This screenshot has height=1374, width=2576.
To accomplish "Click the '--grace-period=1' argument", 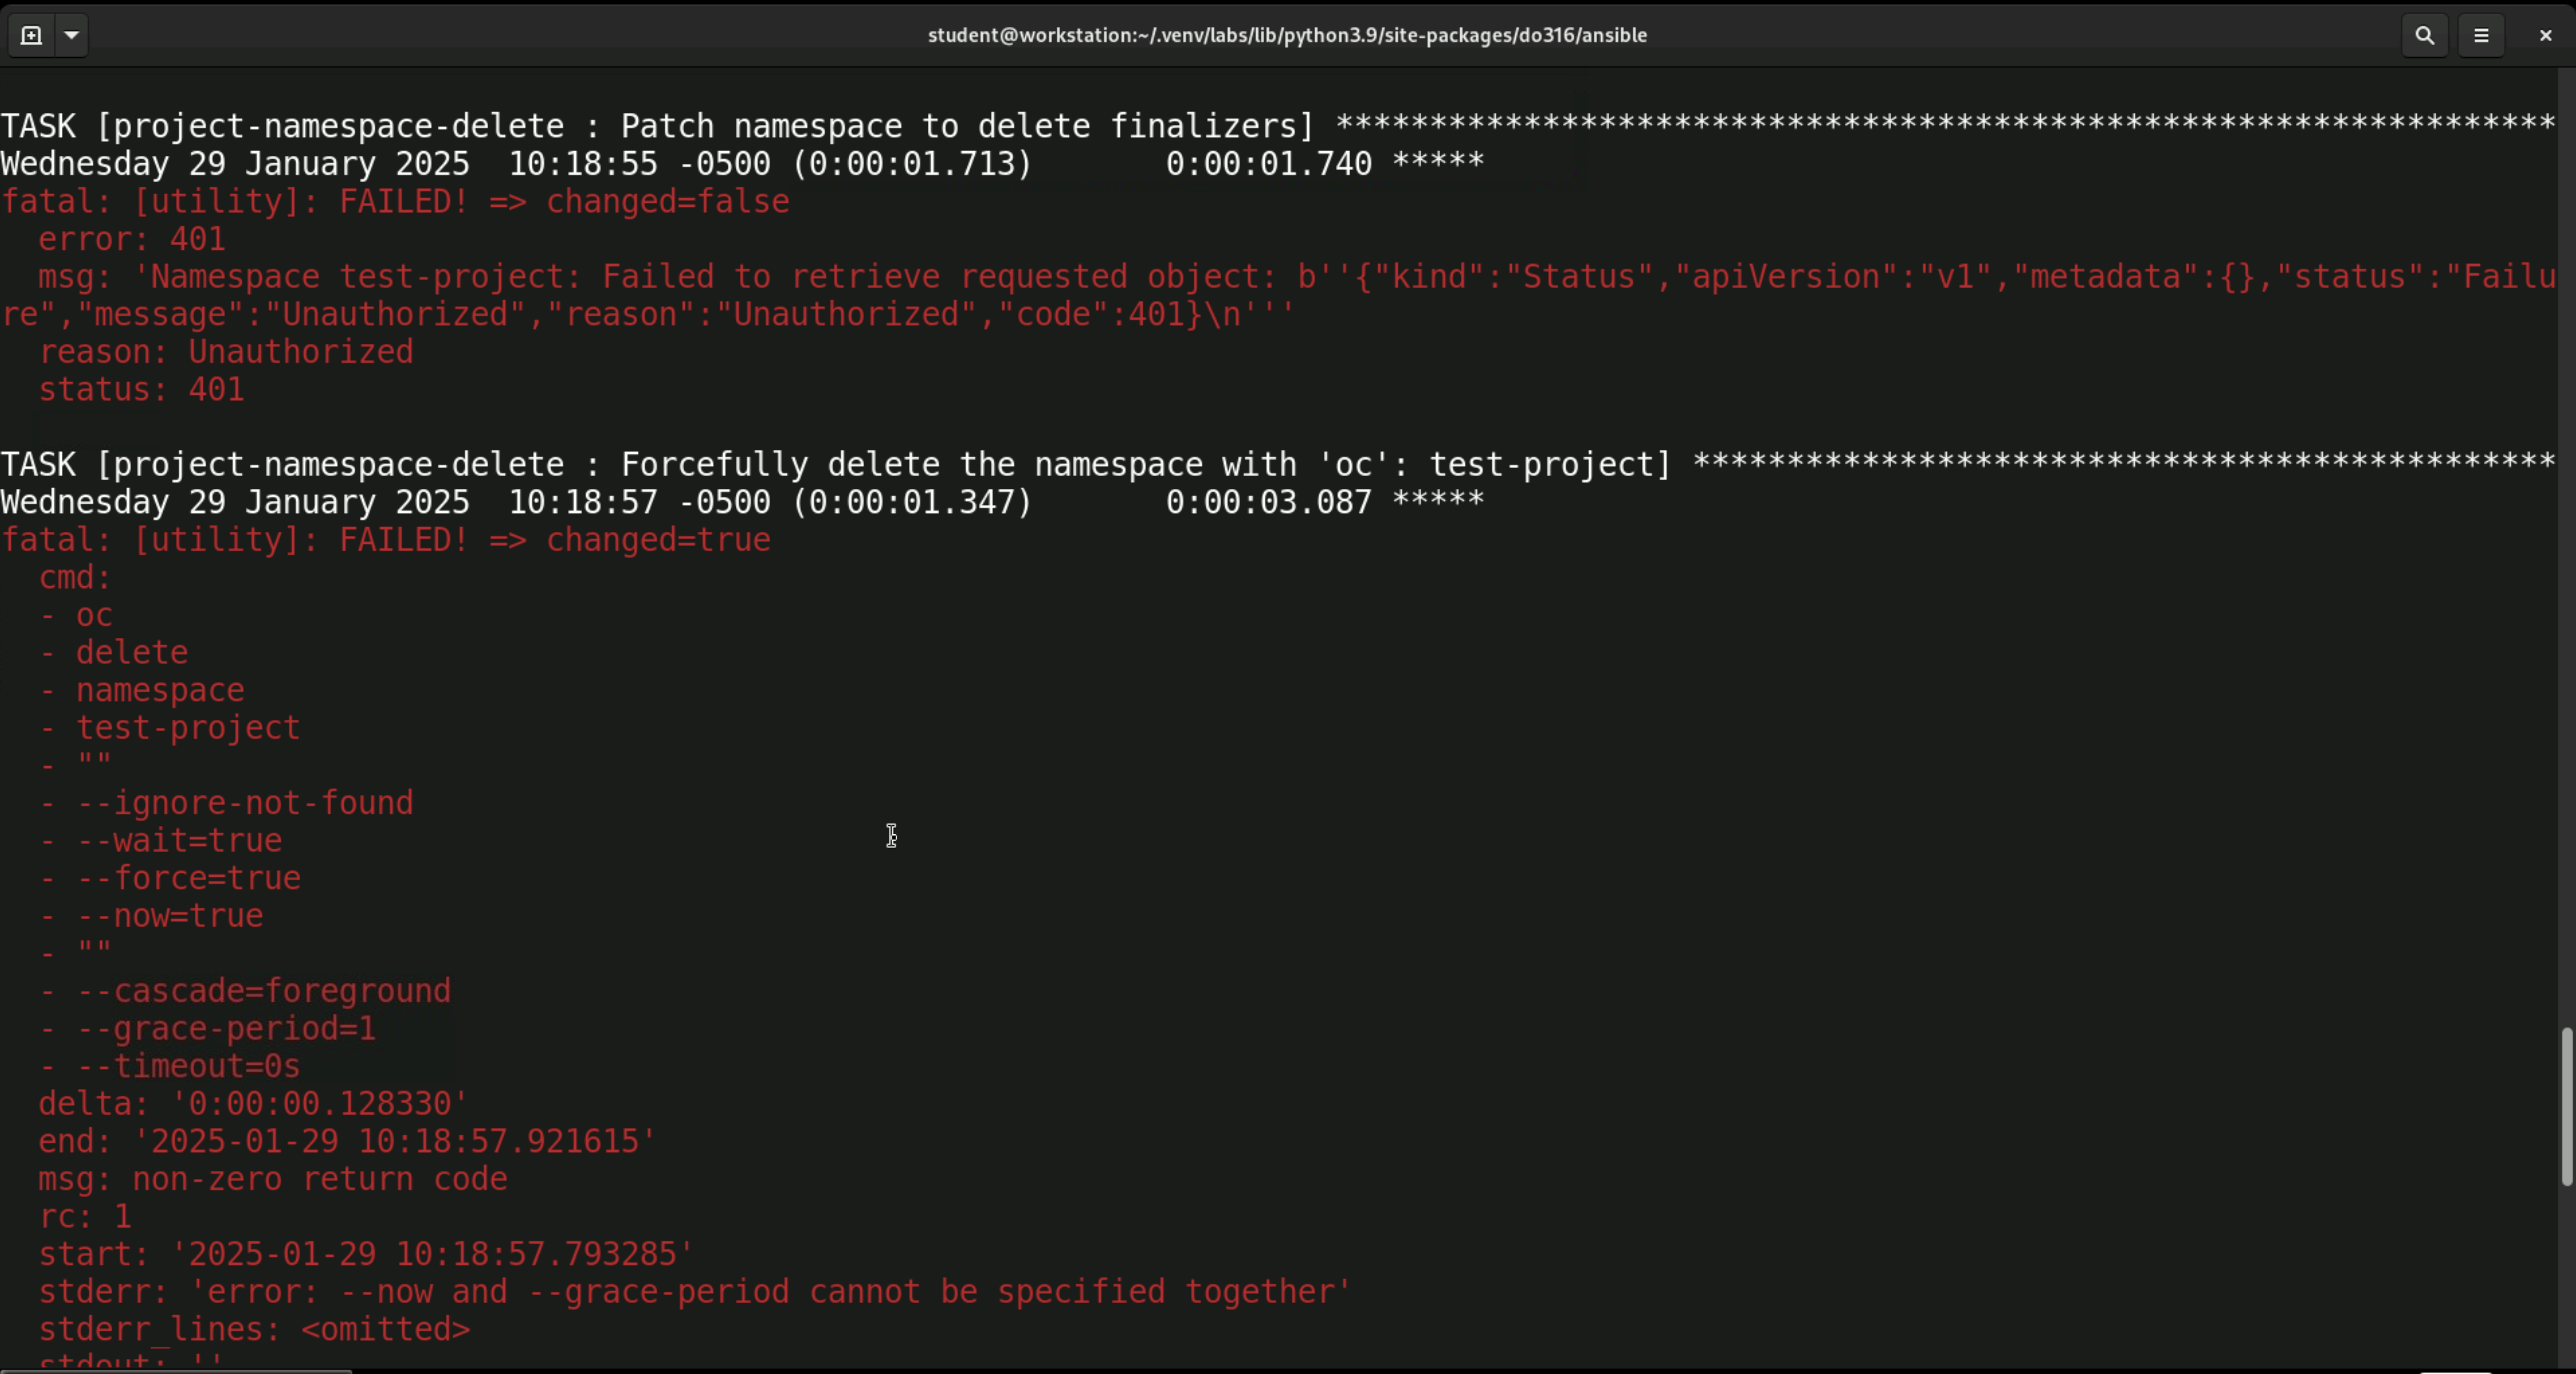I will coord(225,1028).
